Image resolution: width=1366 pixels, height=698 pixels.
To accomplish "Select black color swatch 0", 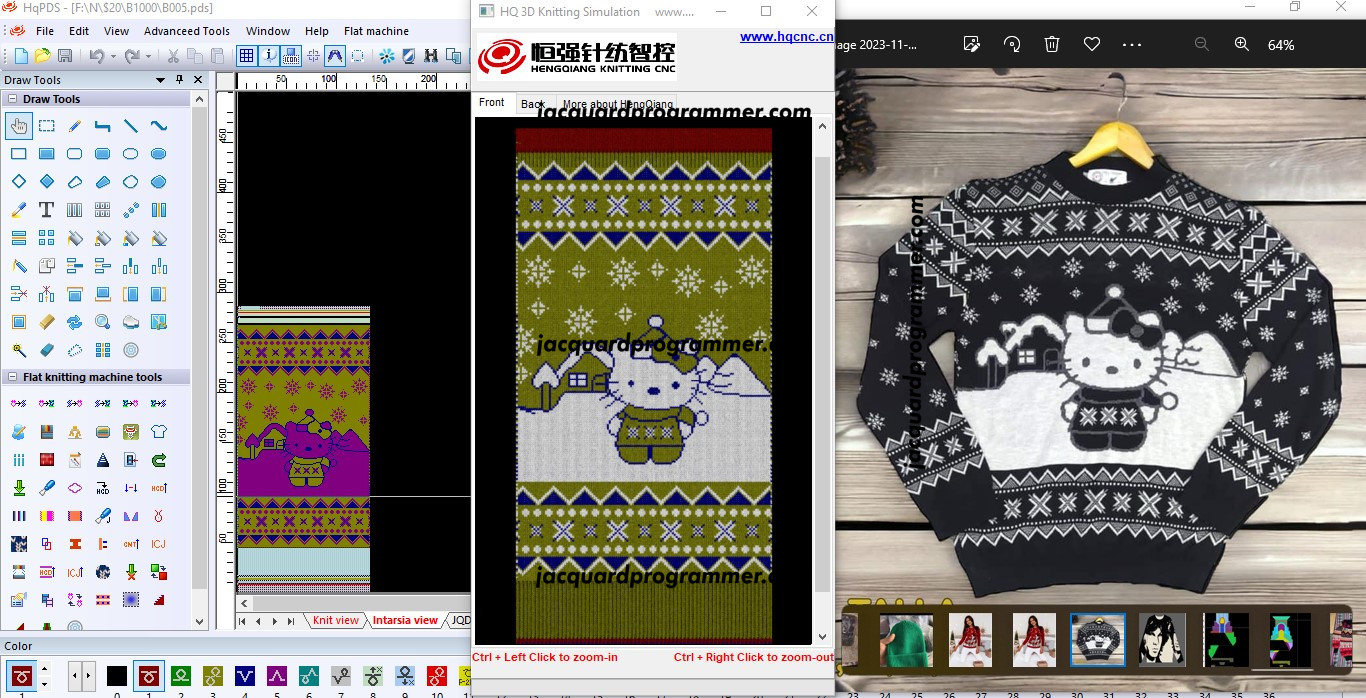I will coord(117,676).
